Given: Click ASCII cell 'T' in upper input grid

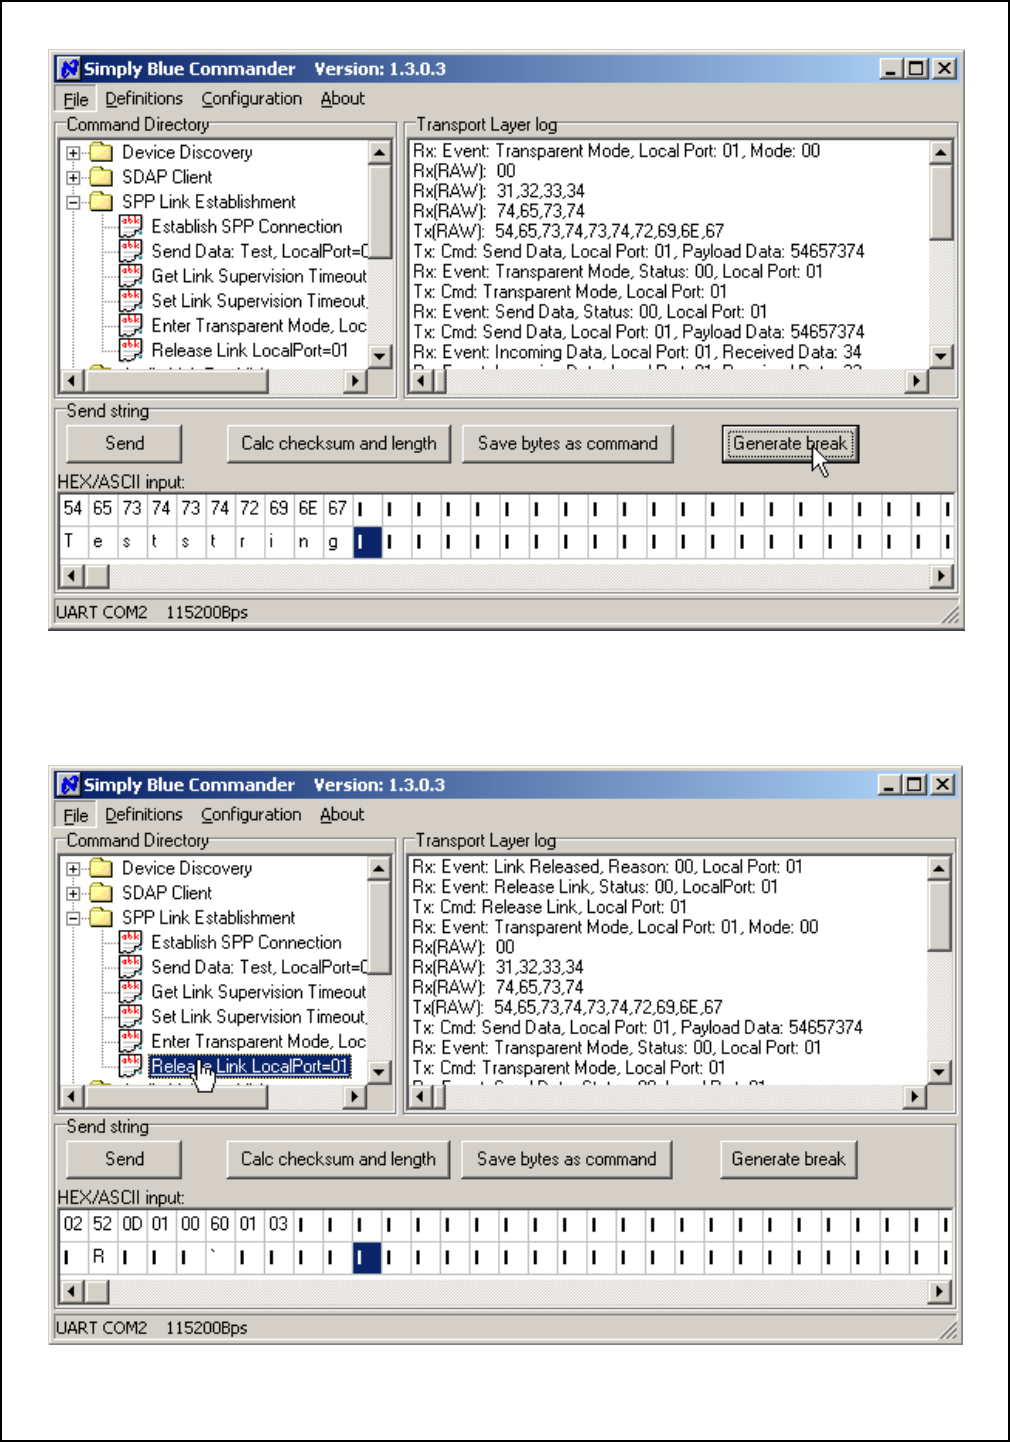Looking at the screenshot, I should point(73,541).
